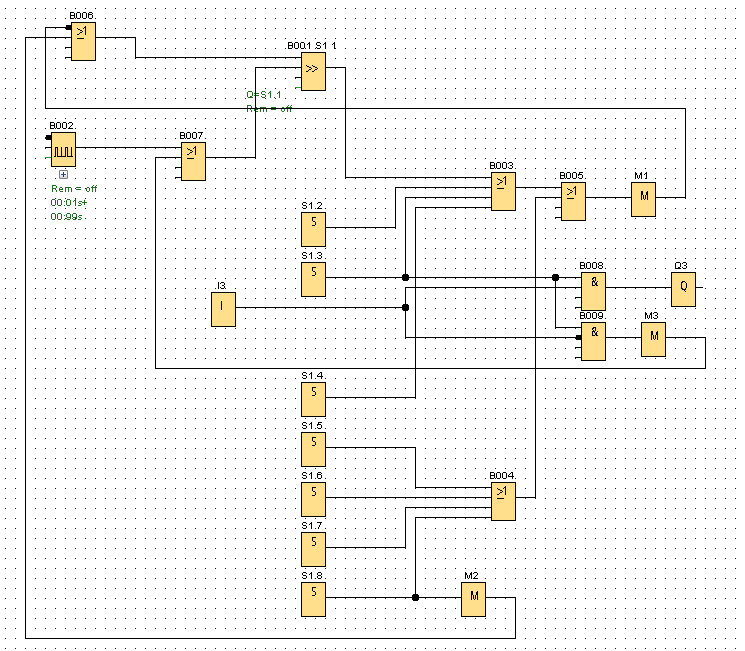
Task: Select the B007 OR gate block
Action: tap(193, 161)
